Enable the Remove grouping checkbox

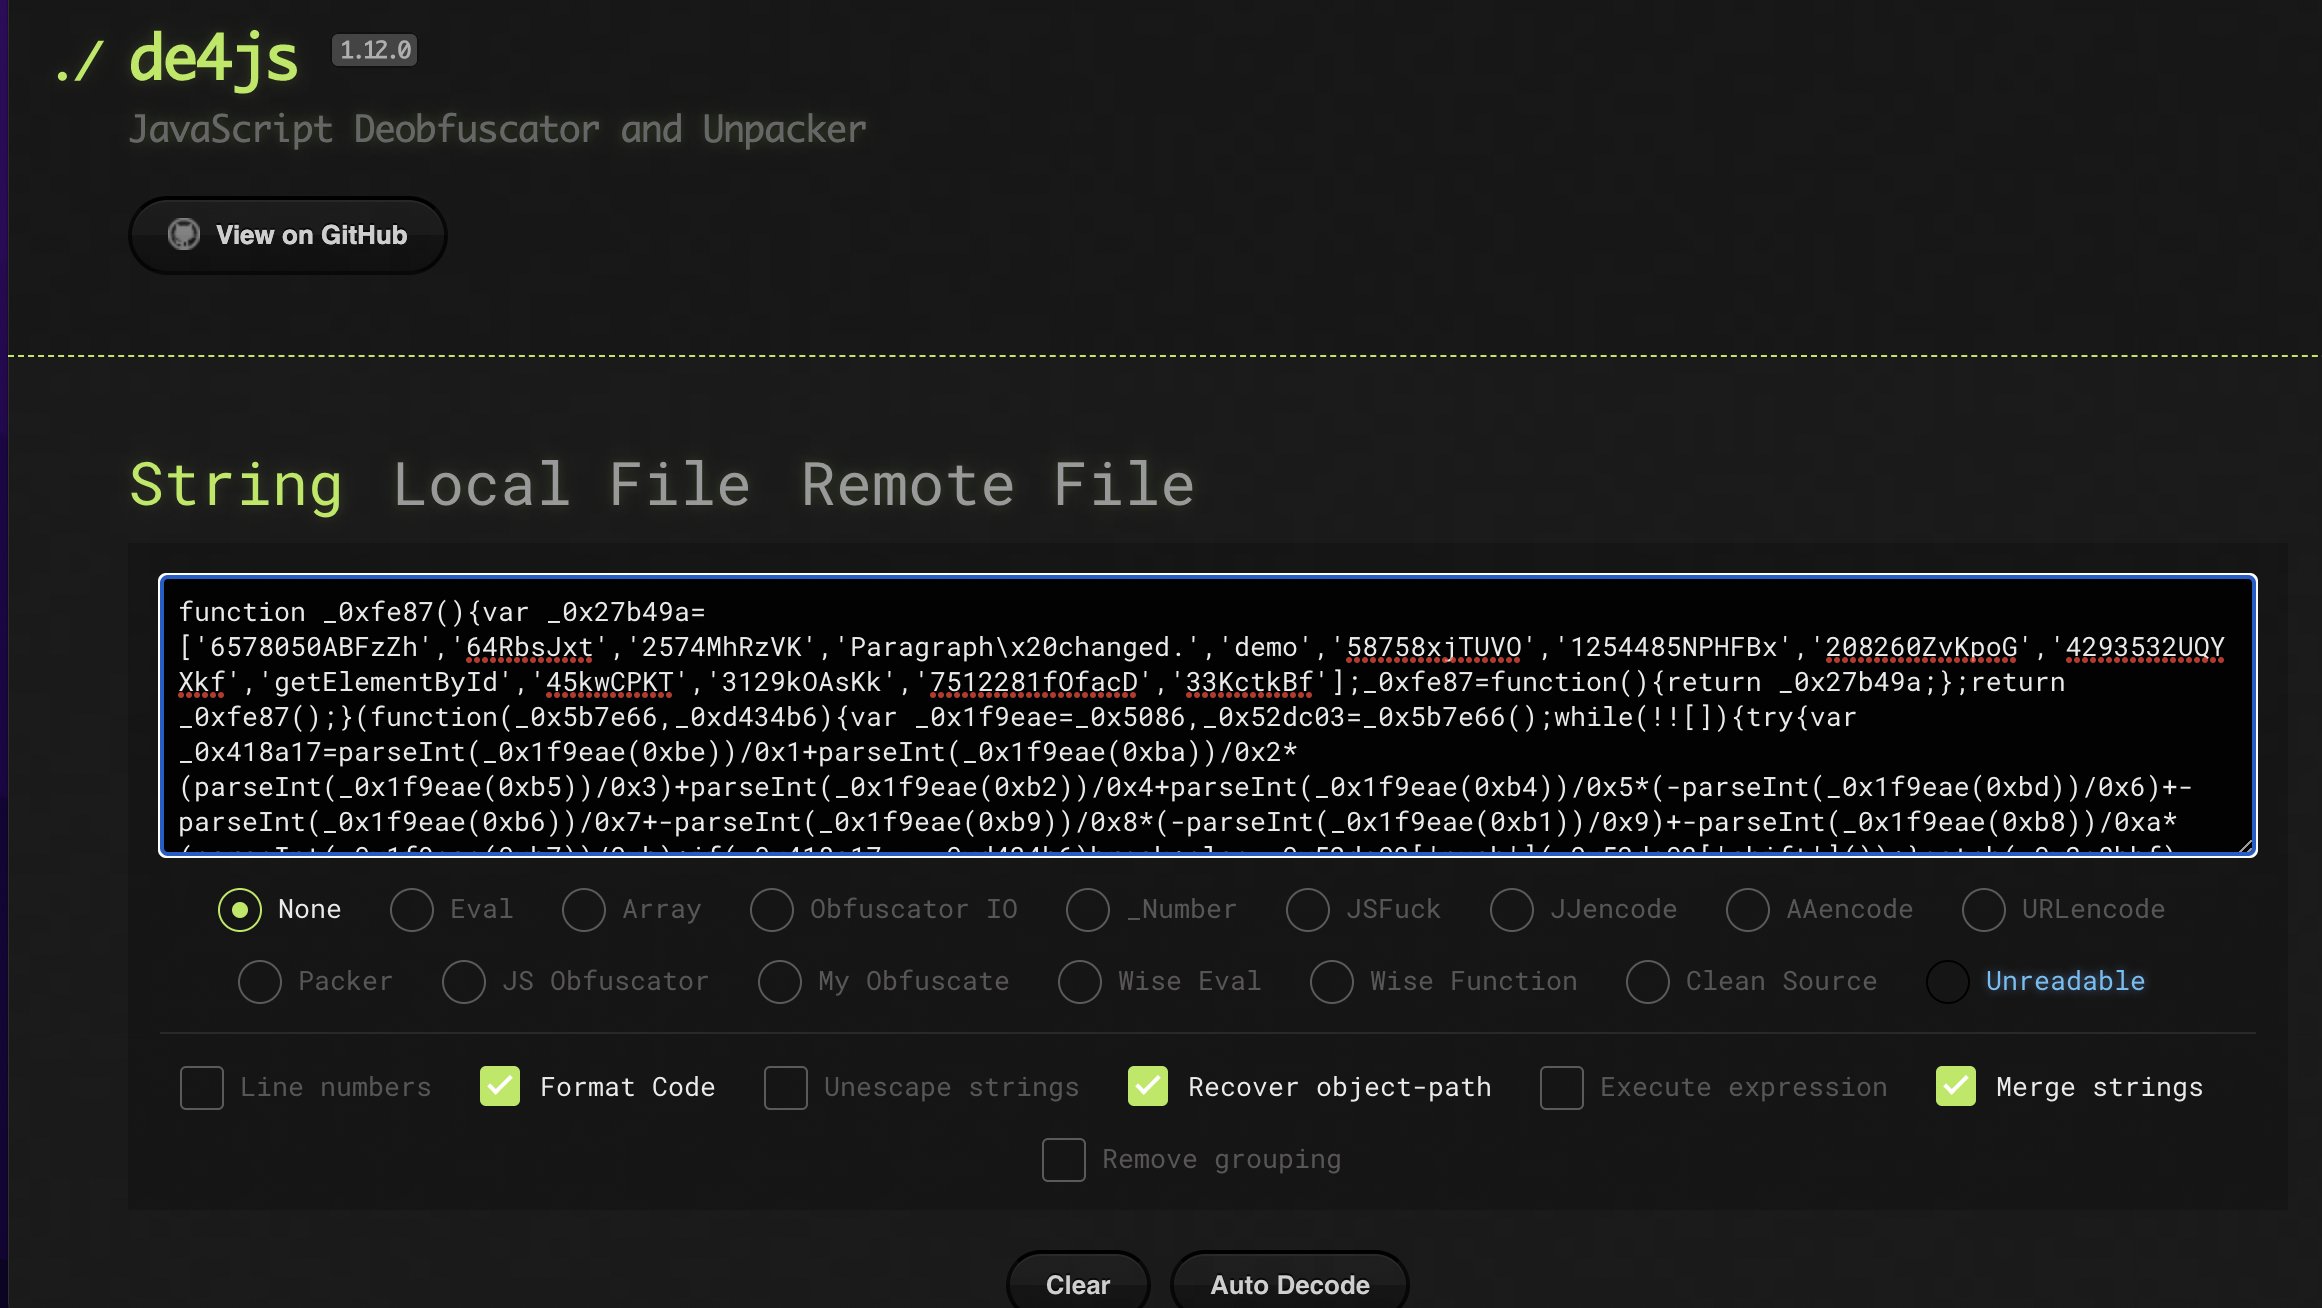point(1064,1160)
